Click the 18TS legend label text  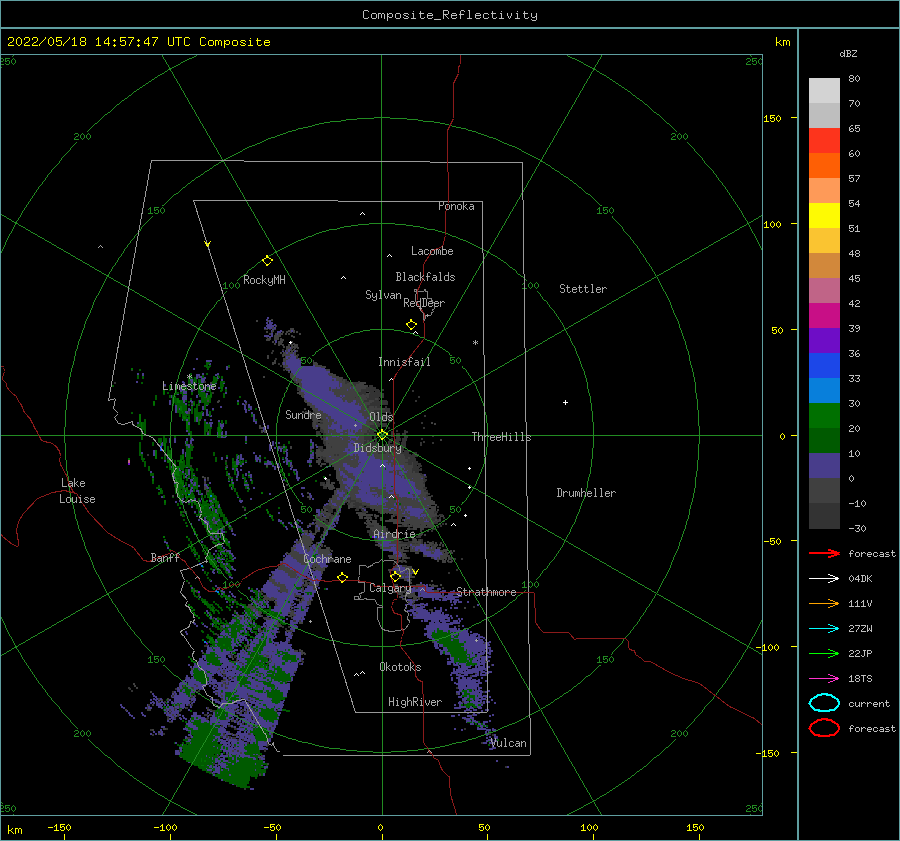[x=860, y=679]
